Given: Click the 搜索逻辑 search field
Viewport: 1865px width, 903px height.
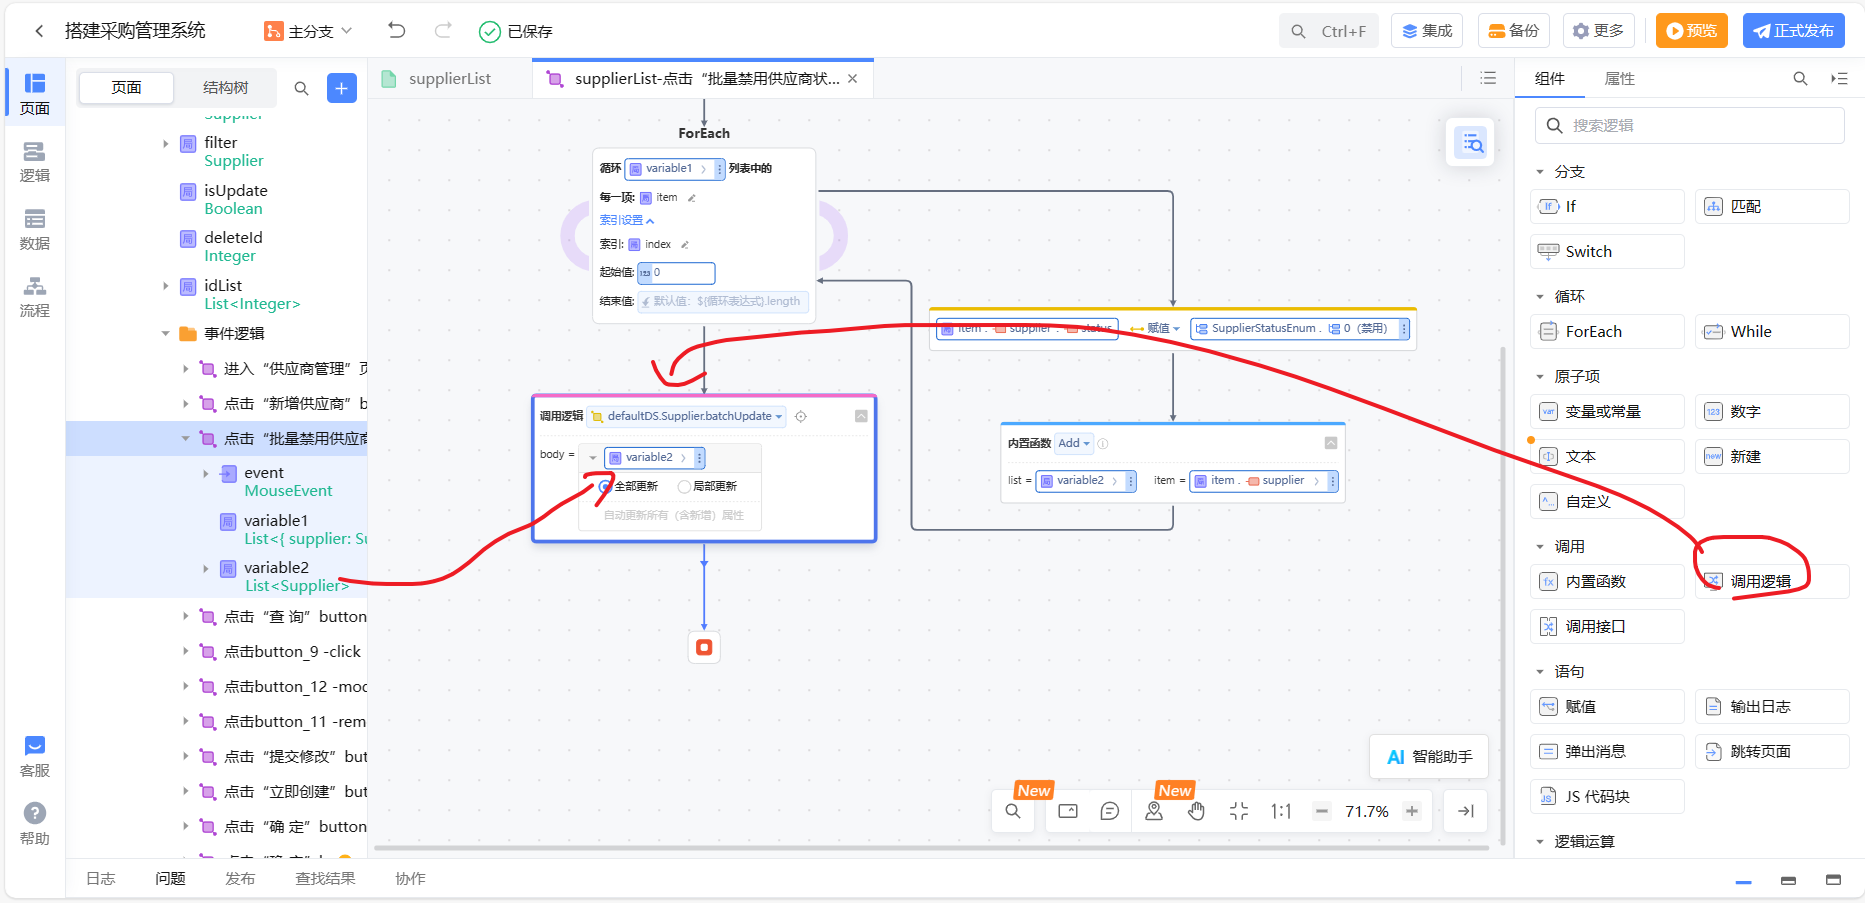Looking at the screenshot, I should point(1690,126).
